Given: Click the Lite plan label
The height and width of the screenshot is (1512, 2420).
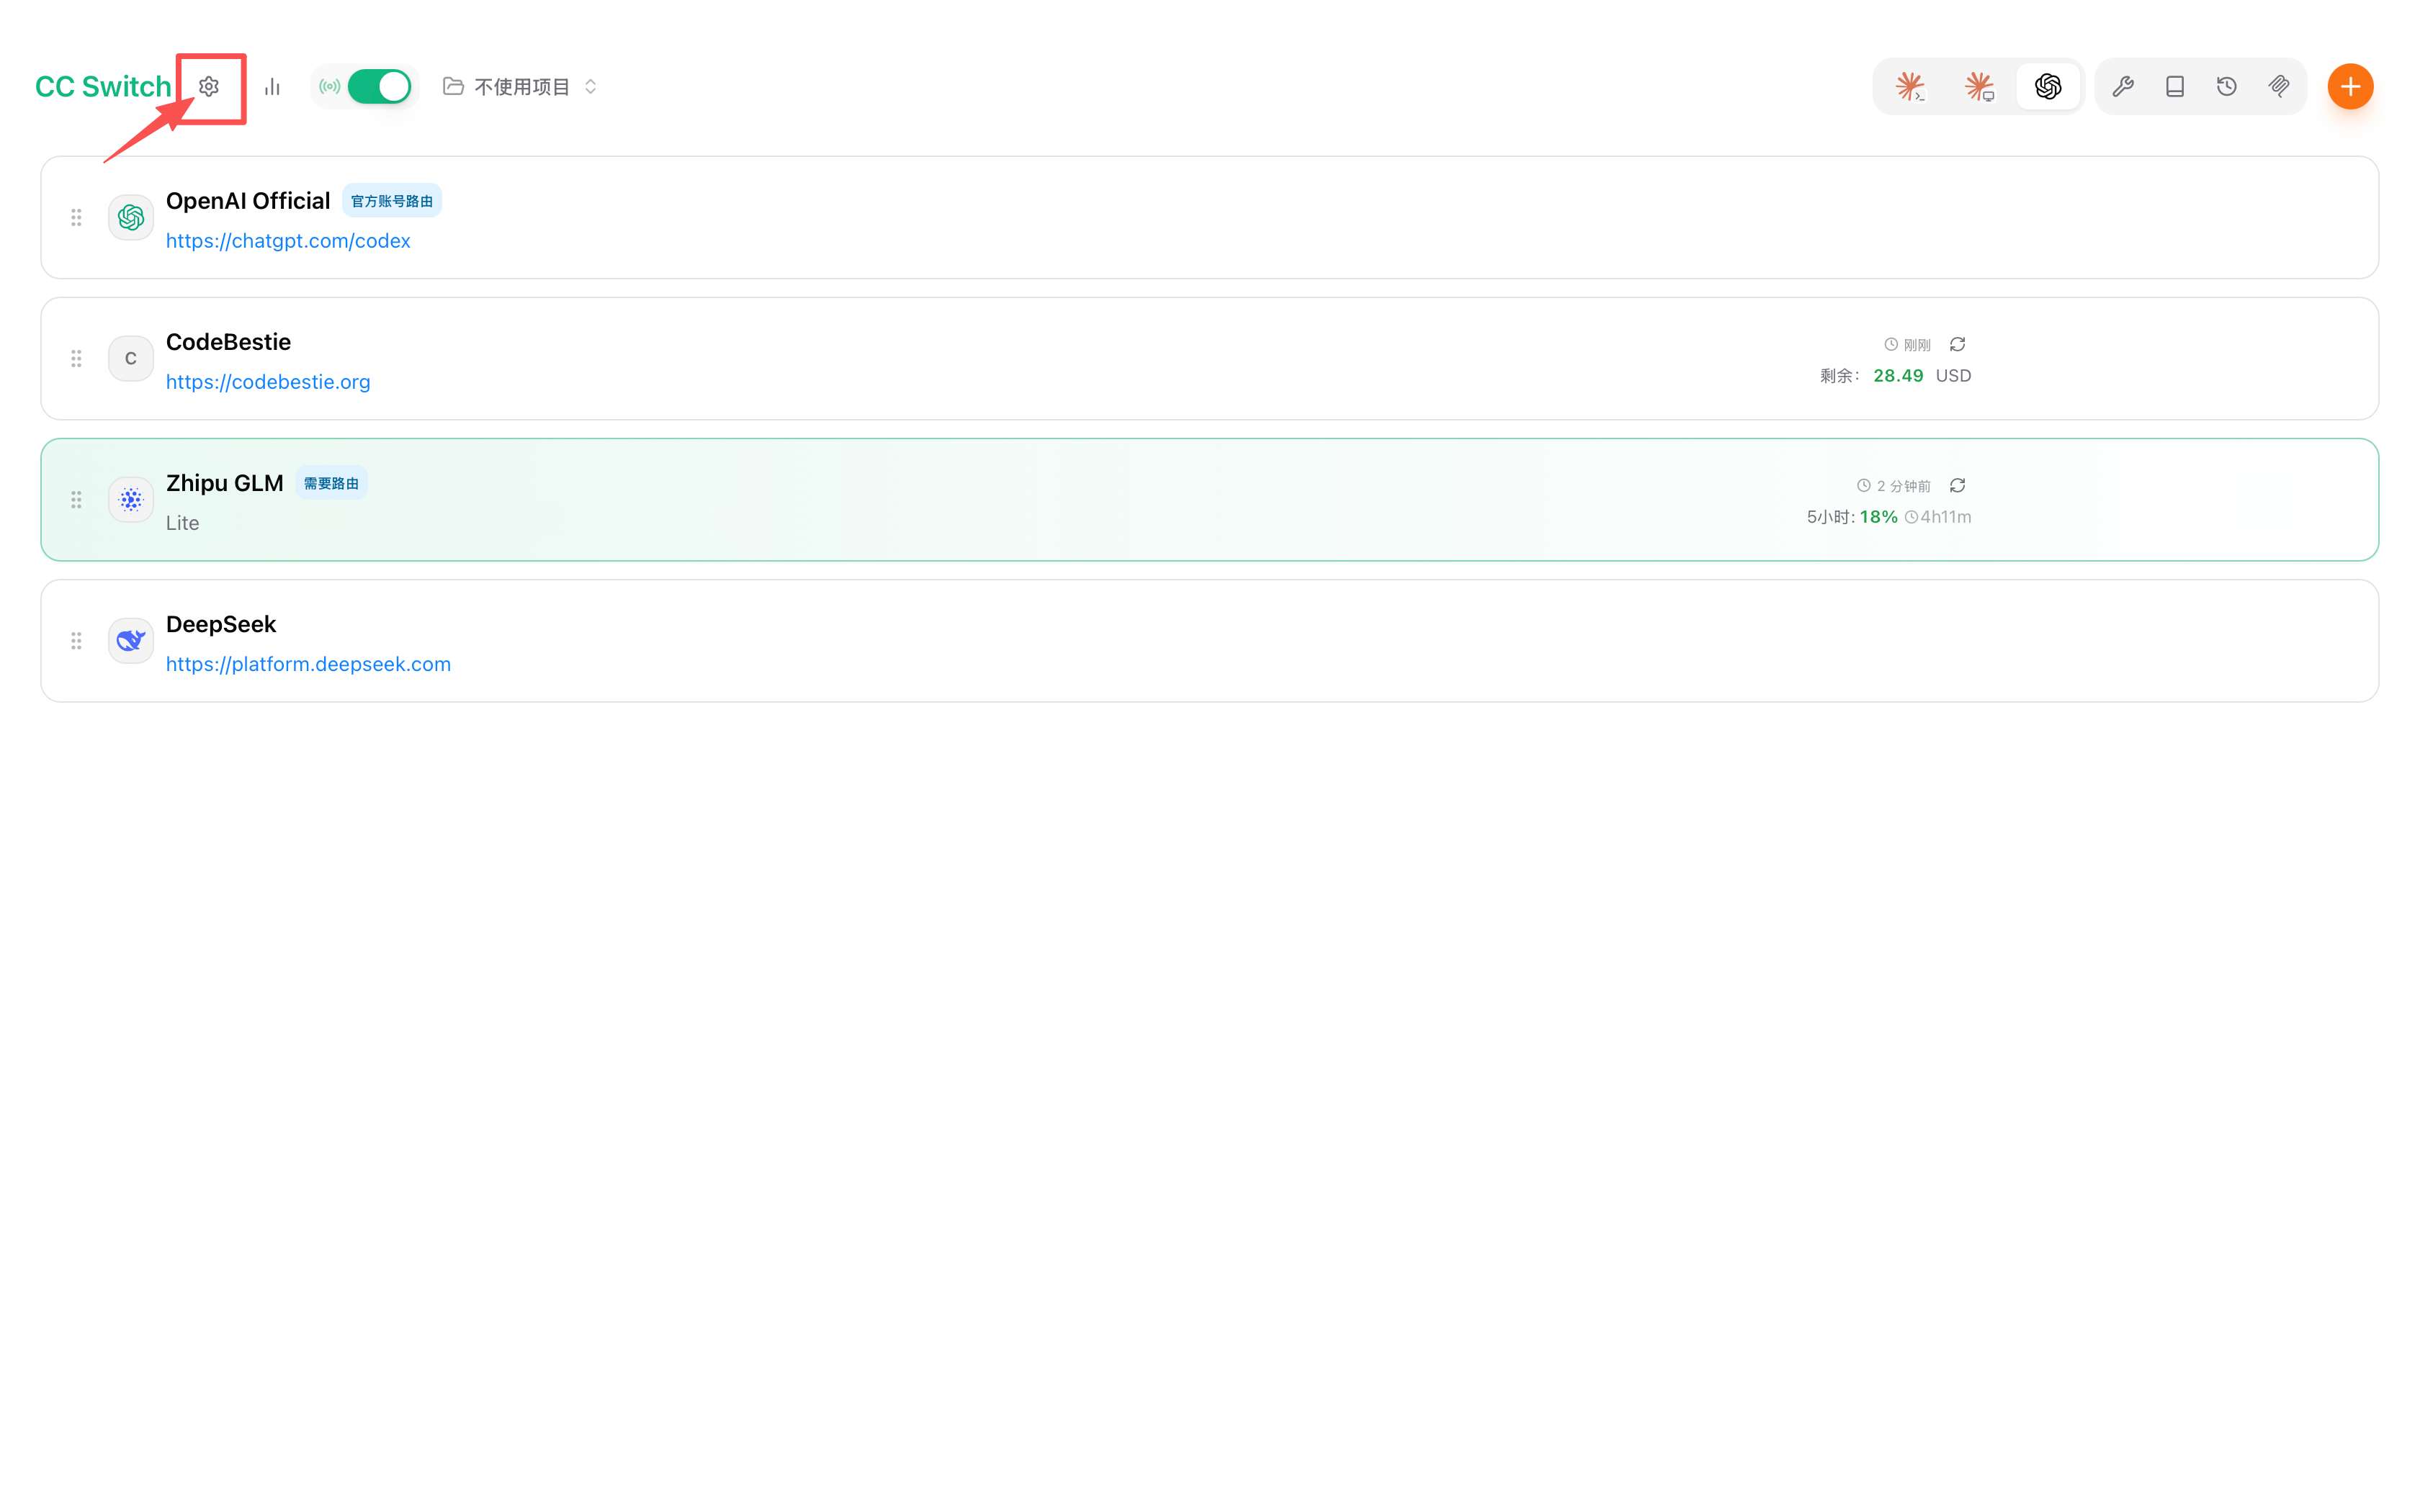Looking at the screenshot, I should pyautogui.click(x=182, y=523).
